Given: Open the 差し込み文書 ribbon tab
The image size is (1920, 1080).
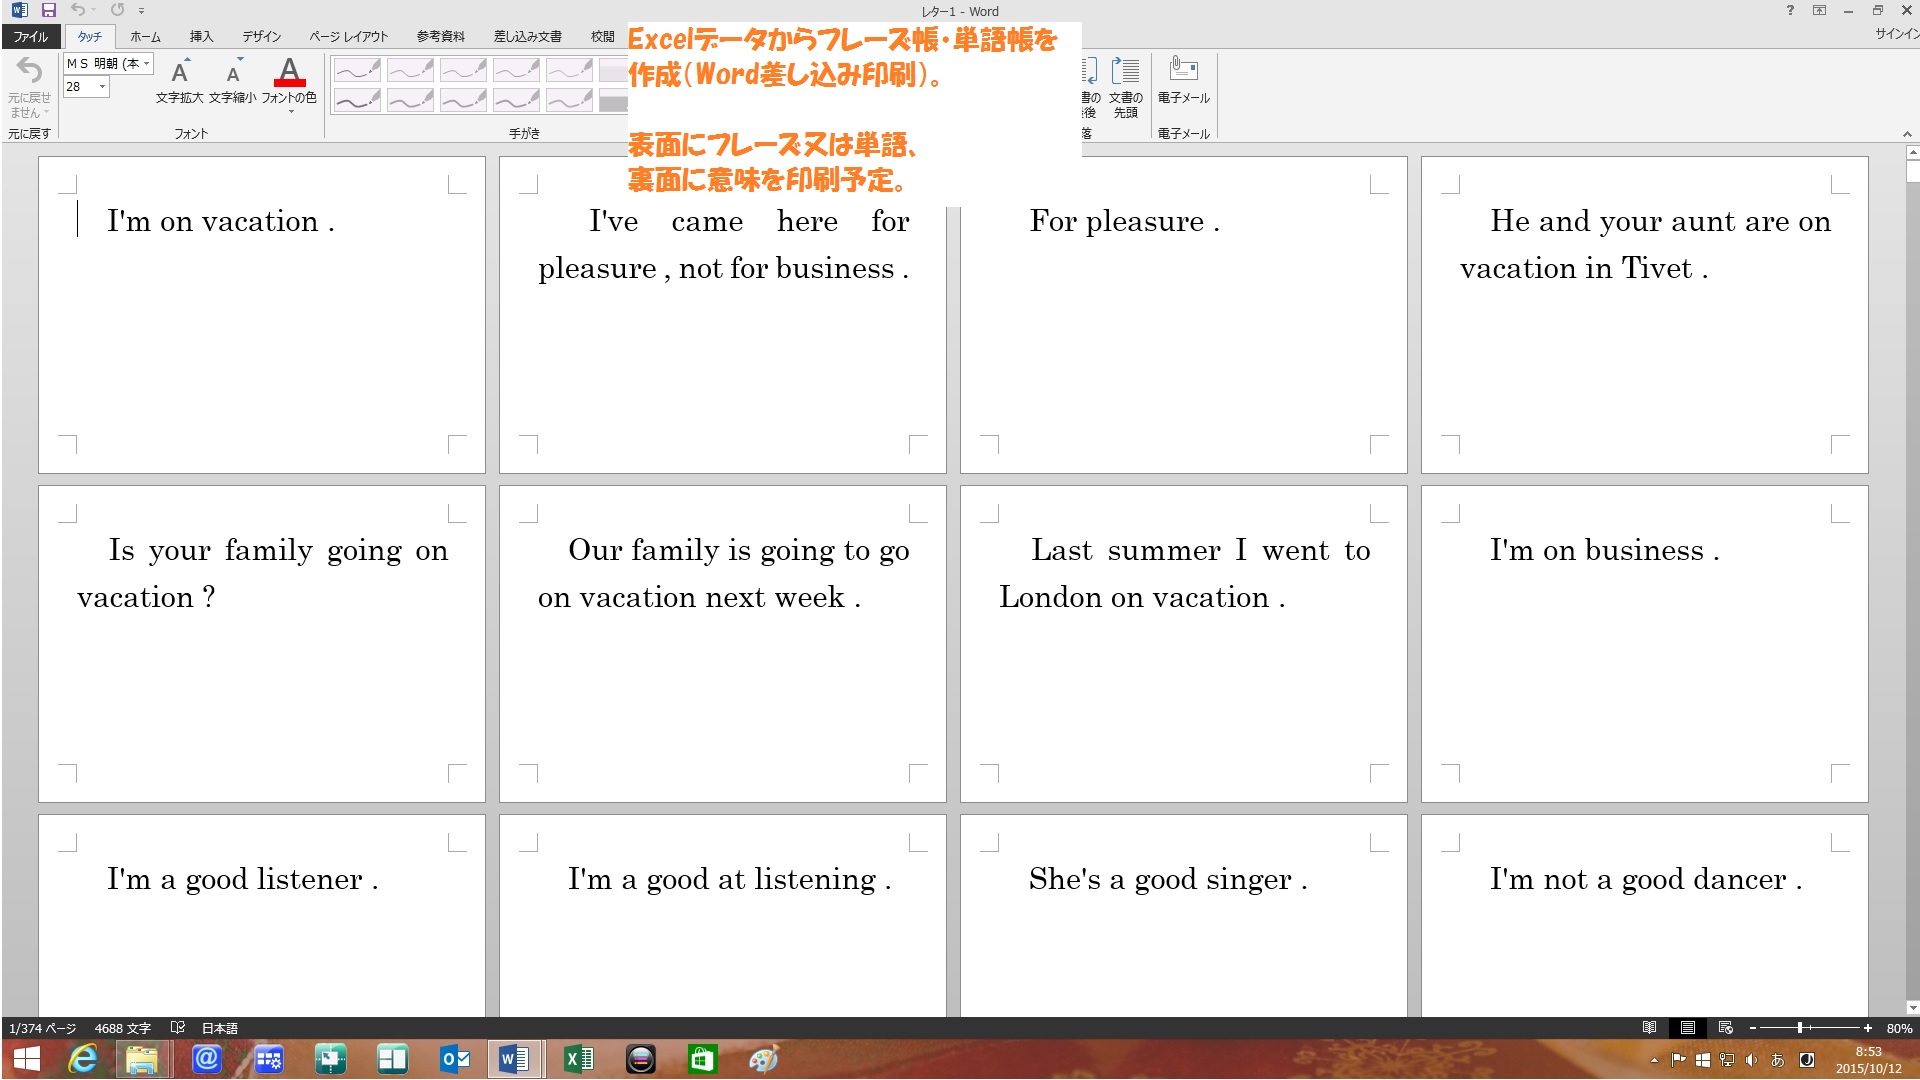Looking at the screenshot, I should pos(527,36).
